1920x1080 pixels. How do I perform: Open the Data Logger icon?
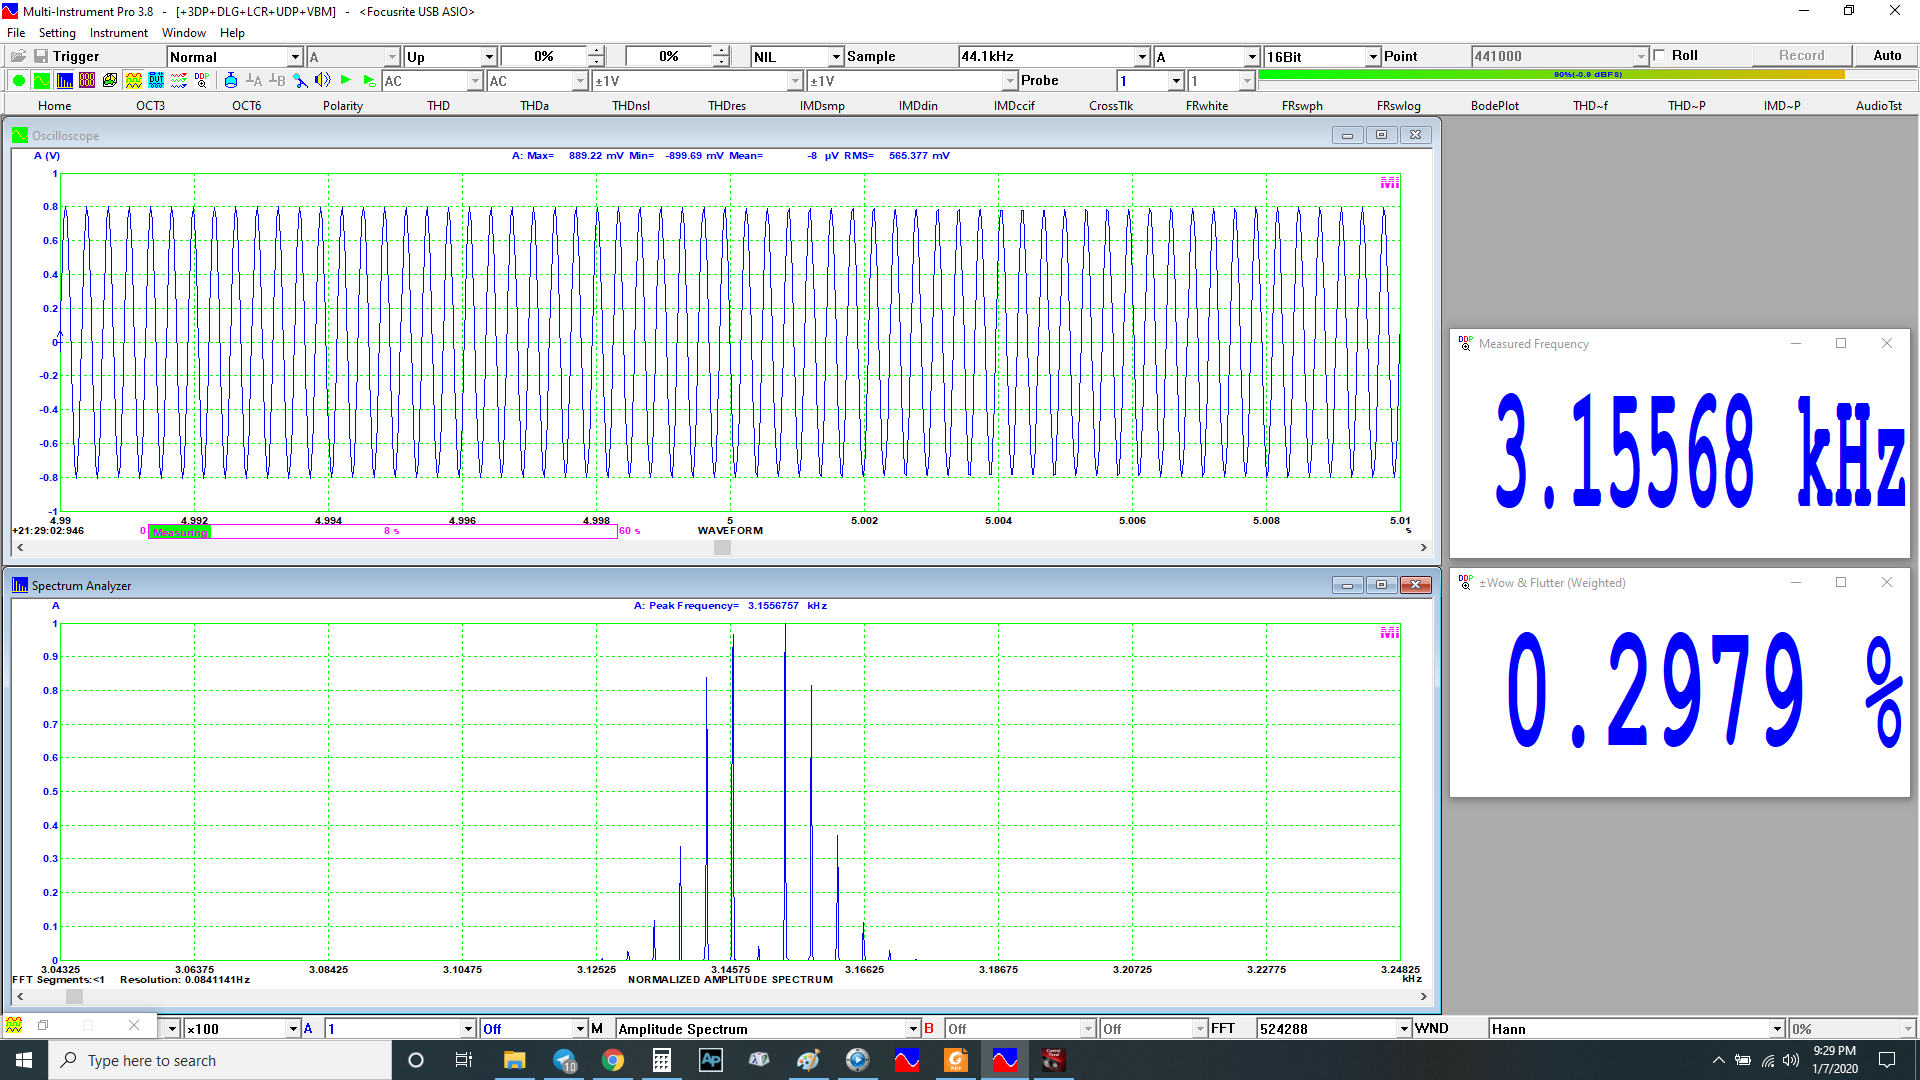click(179, 81)
